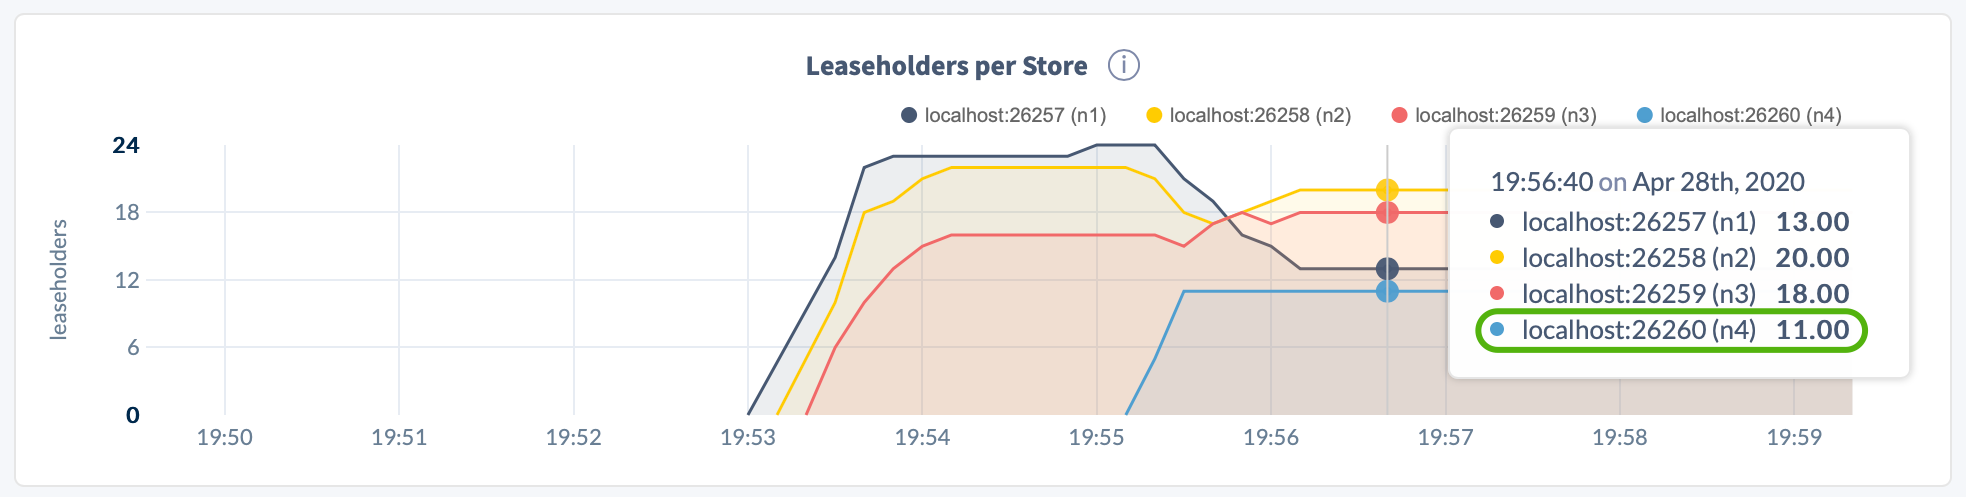
Task: Click the localhost:26257 (n1) tooltip row text
Action: (x=1638, y=222)
